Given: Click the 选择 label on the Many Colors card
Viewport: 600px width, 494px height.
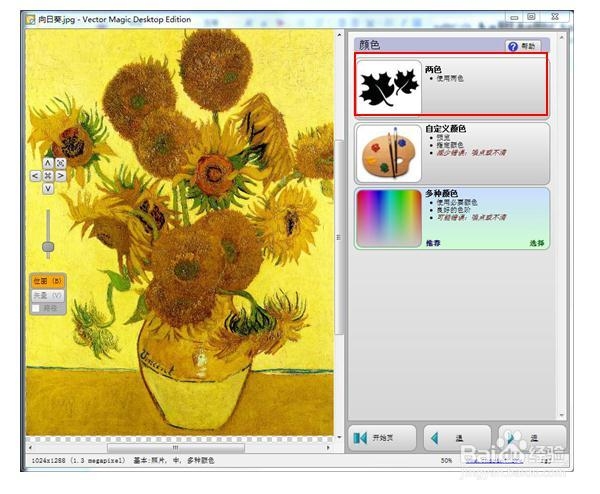Looking at the screenshot, I should click(537, 243).
